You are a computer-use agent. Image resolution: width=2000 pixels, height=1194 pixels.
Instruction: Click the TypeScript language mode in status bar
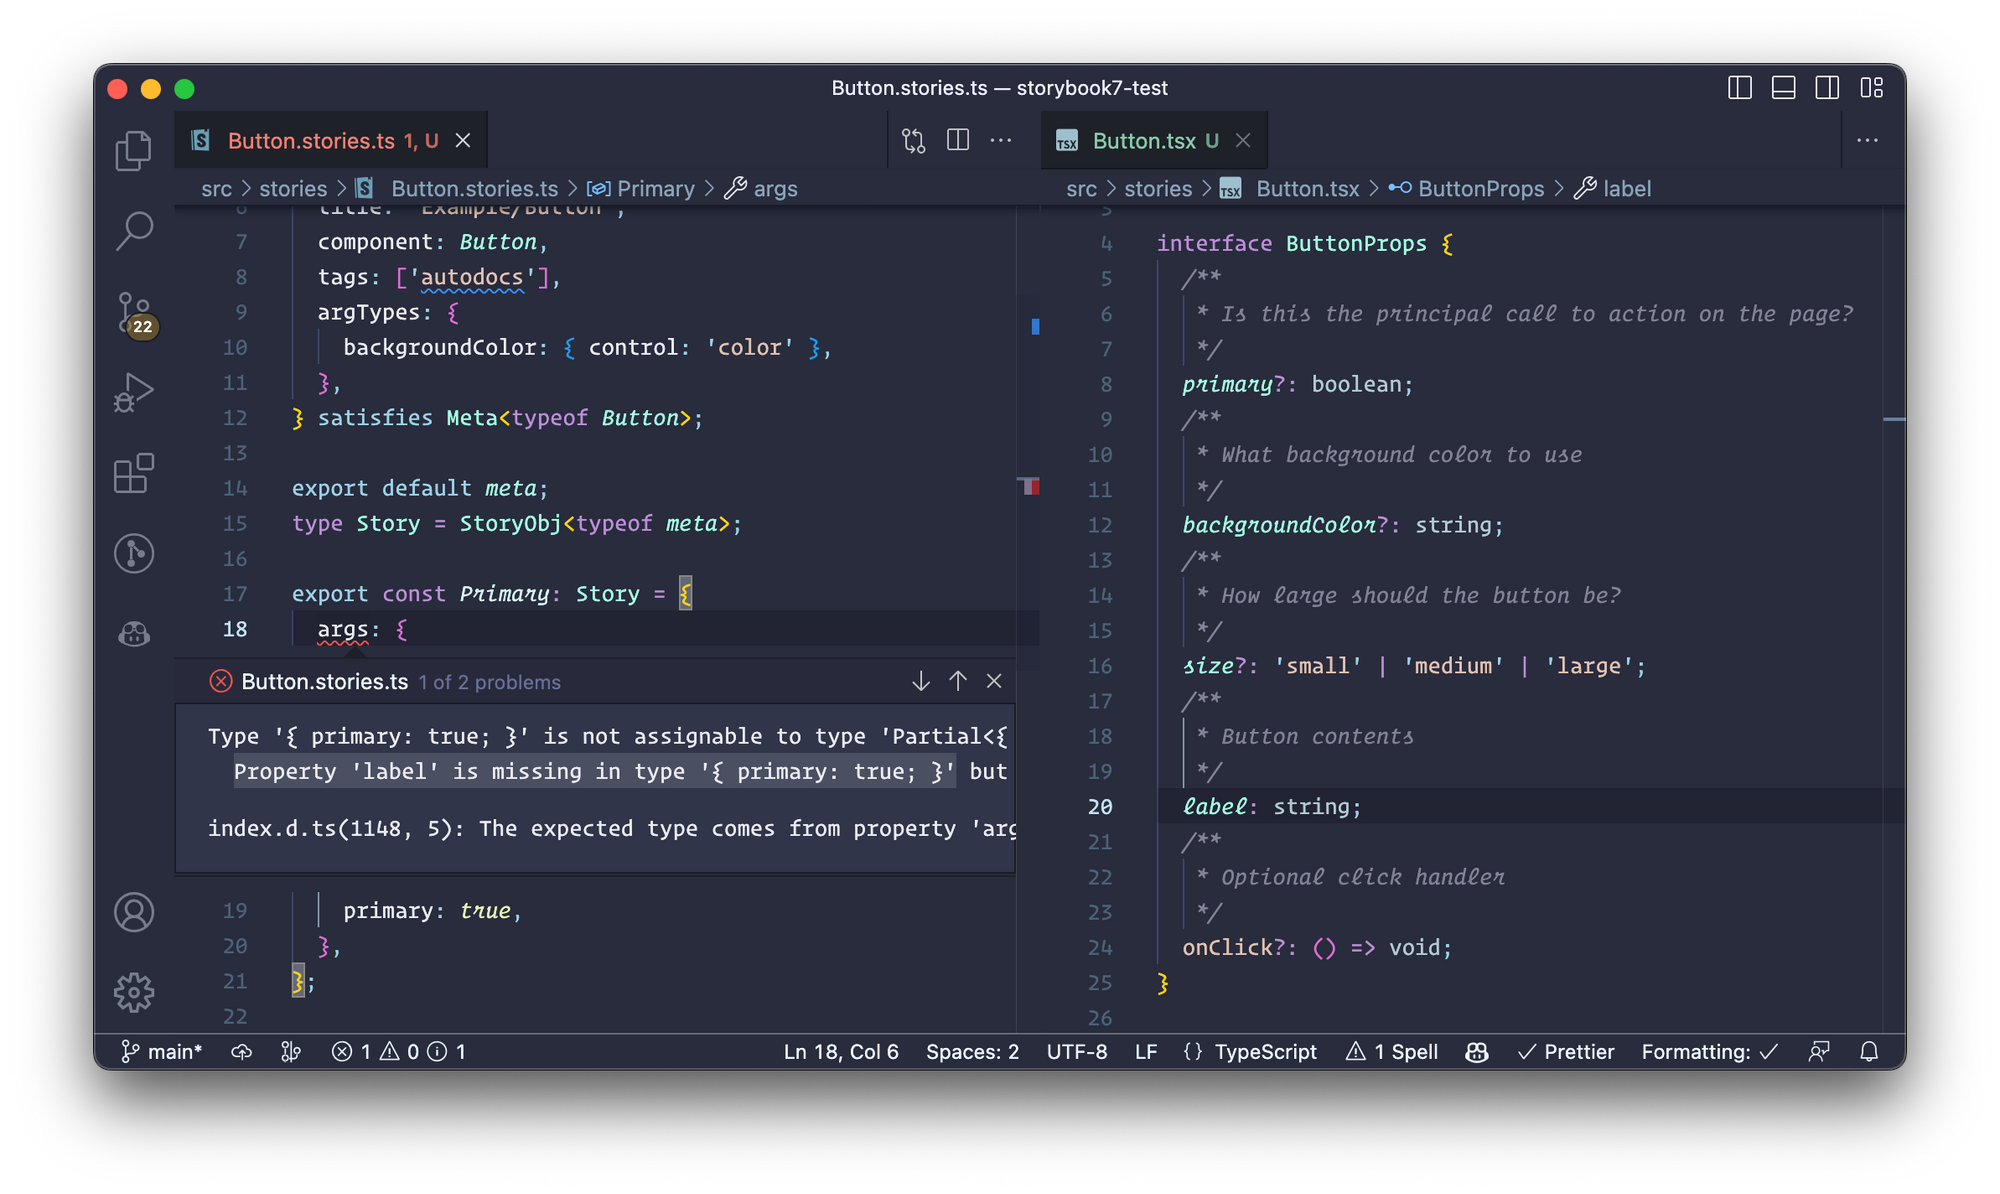(1264, 1052)
